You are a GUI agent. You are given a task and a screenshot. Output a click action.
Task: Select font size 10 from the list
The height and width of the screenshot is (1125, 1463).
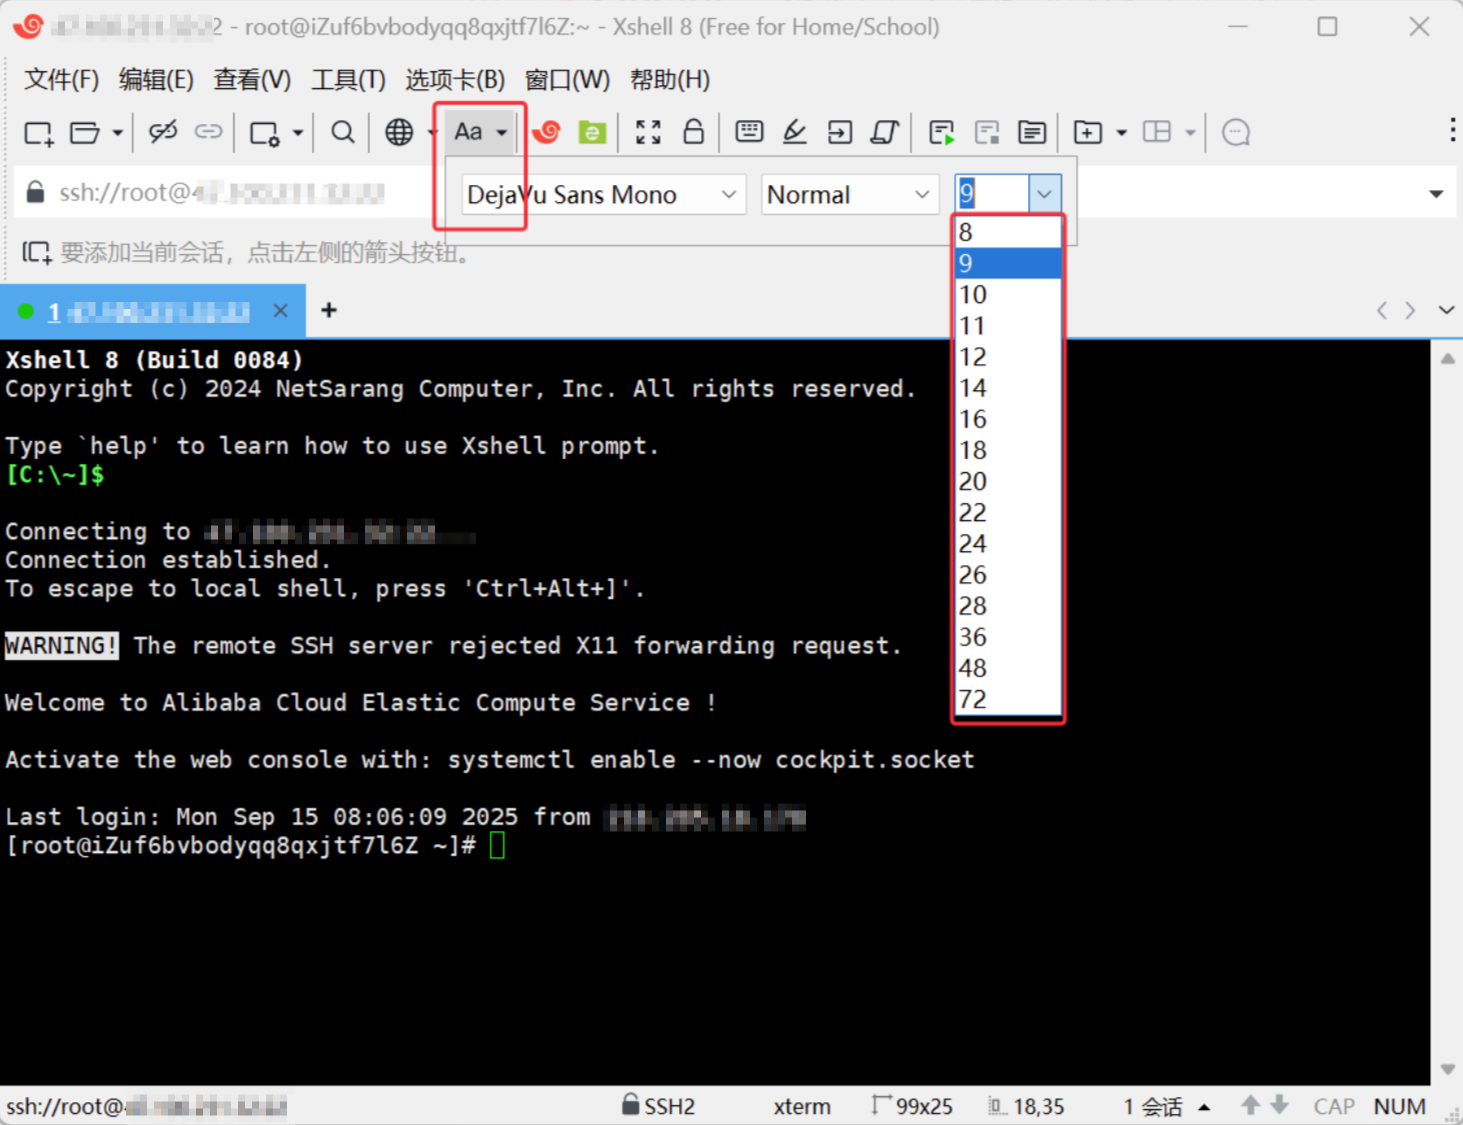(x=1007, y=294)
